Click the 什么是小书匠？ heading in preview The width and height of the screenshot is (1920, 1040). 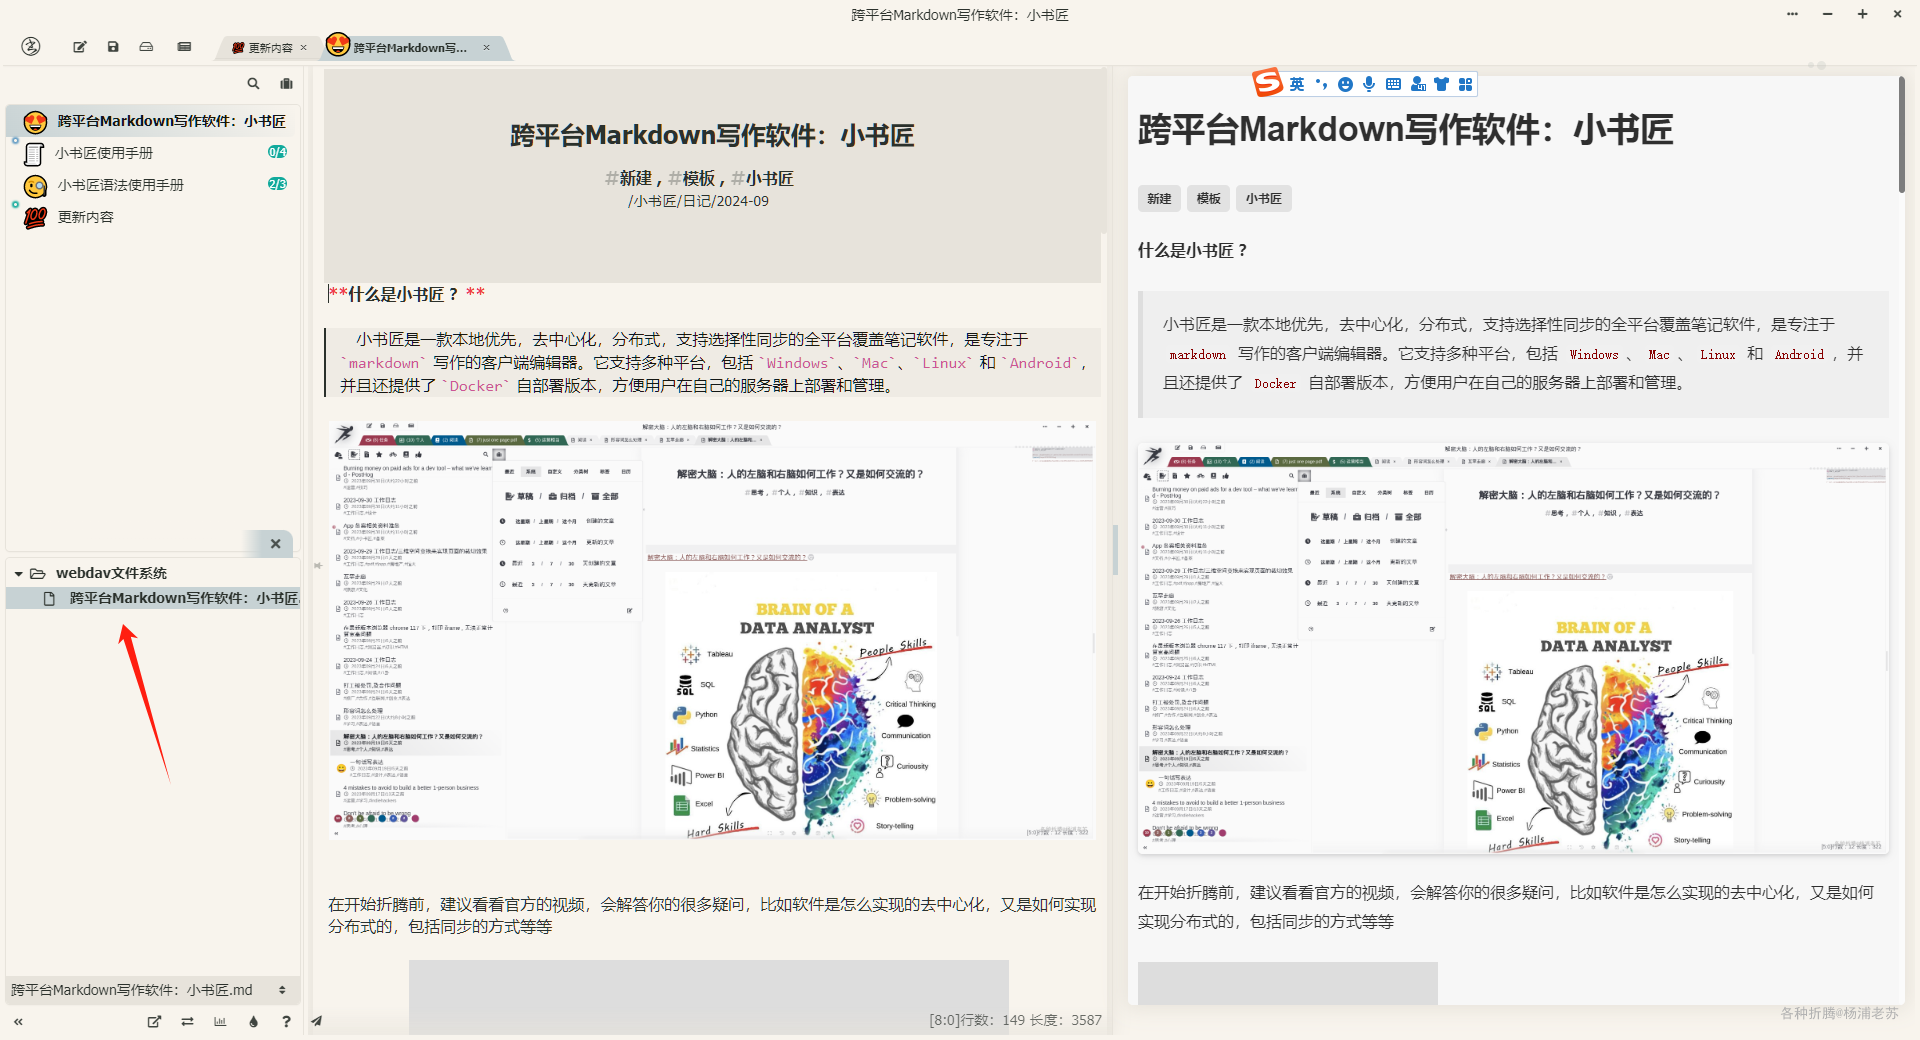pyautogui.click(x=1192, y=250)
